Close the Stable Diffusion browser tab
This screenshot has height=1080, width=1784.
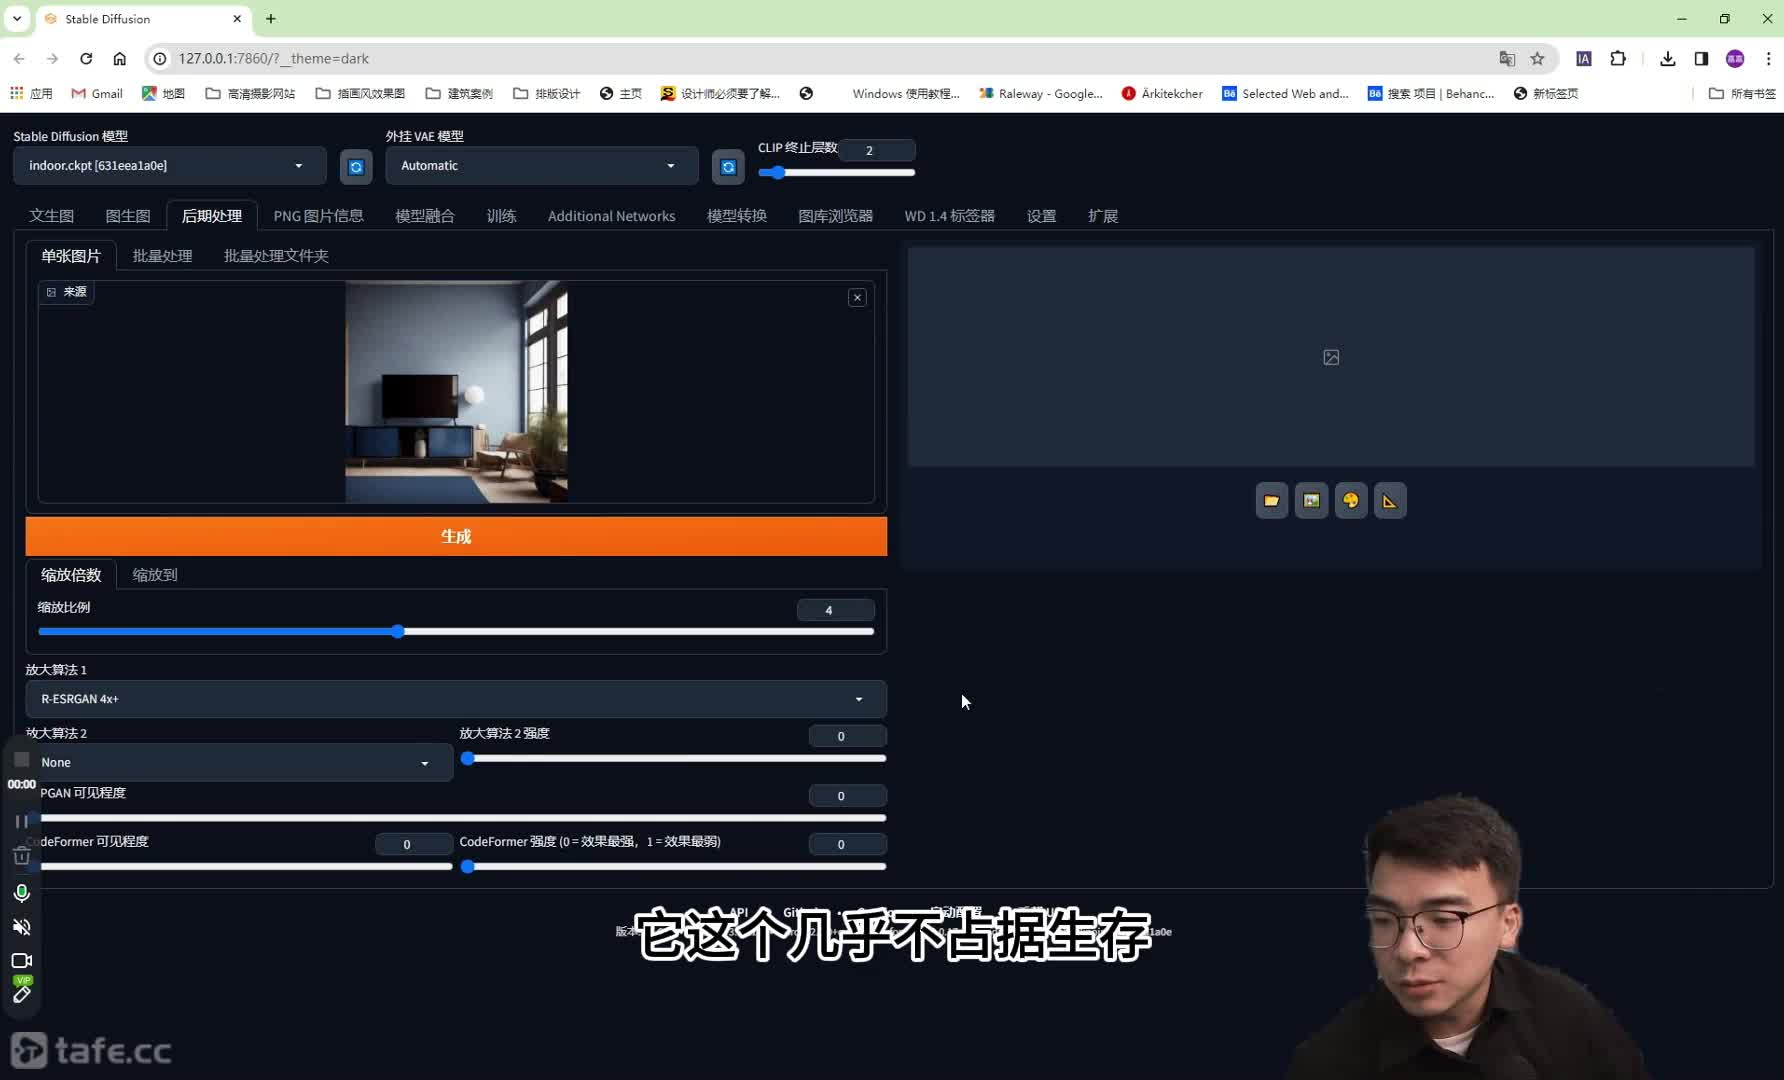point(237,19)
